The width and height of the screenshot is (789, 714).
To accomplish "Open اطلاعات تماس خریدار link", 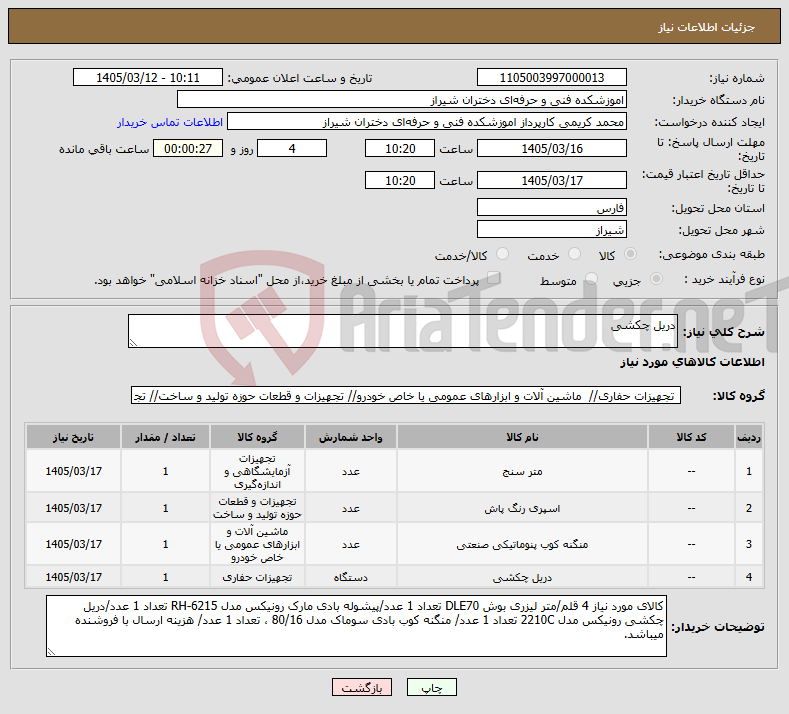I will [170, 122].
